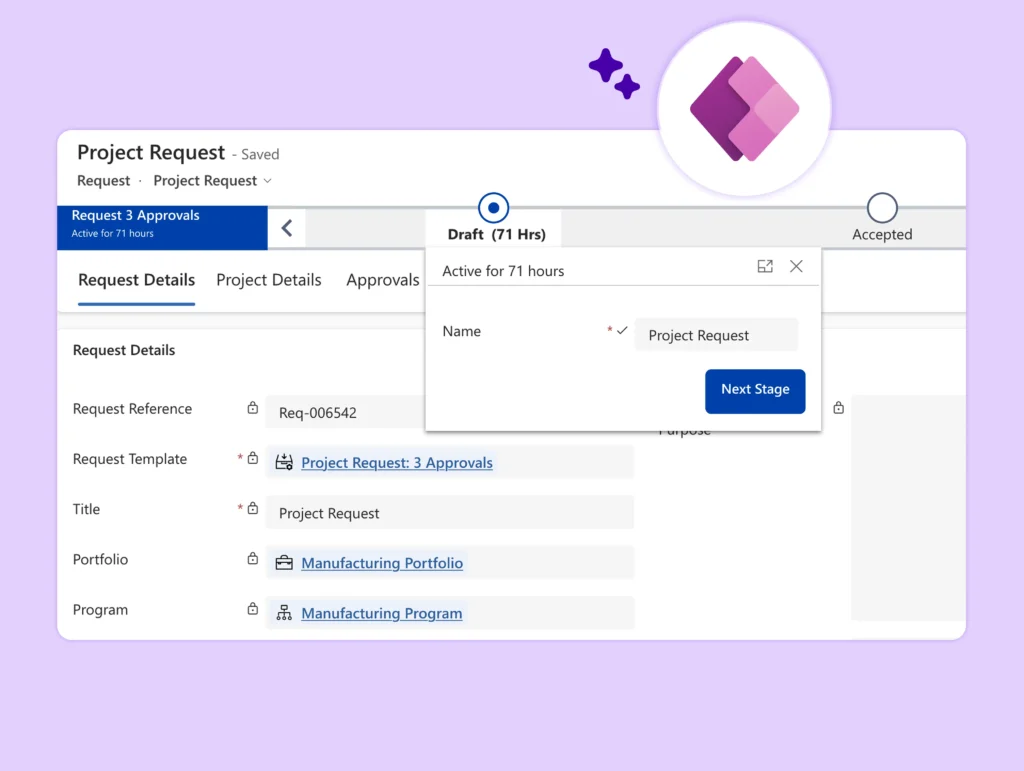Click the program hierarchy icon

click(x=284, y=613)
